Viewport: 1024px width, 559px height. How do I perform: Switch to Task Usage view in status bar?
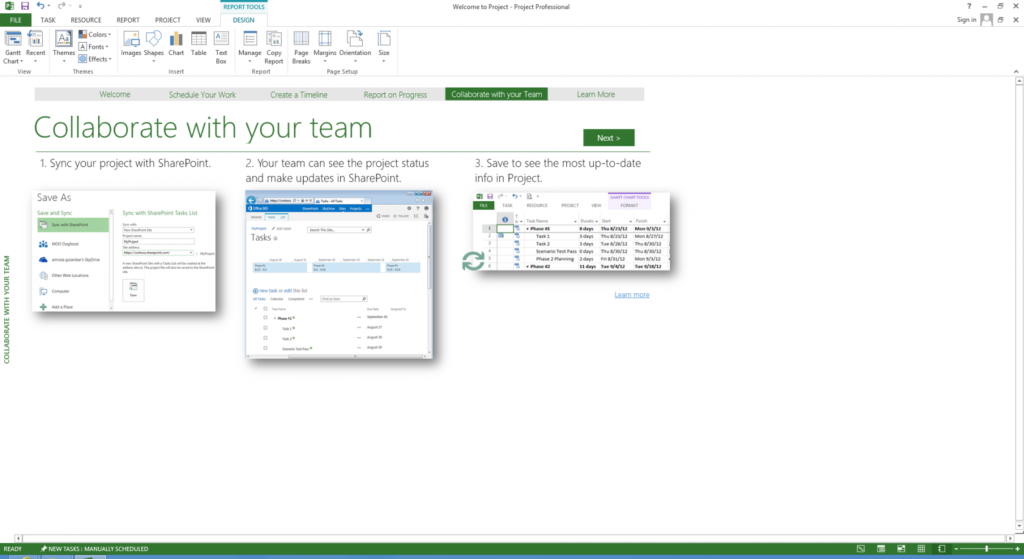click(881, 549)
